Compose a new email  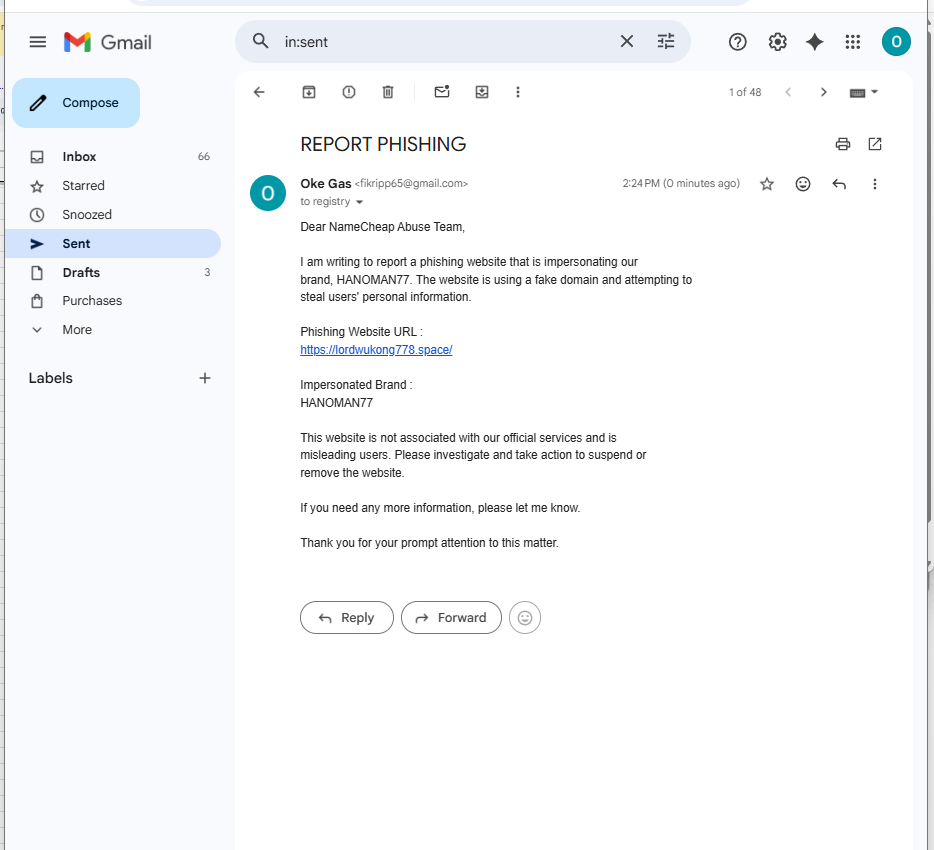(x=76, y=102)
